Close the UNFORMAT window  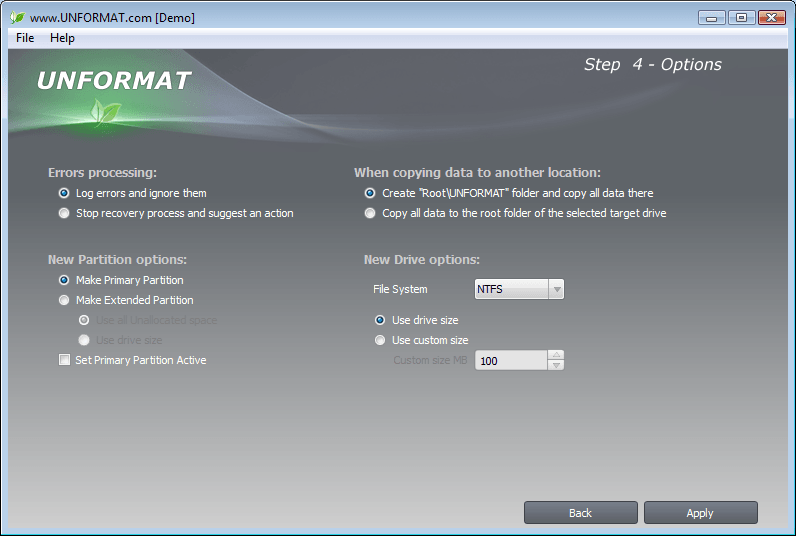(772, 18)
